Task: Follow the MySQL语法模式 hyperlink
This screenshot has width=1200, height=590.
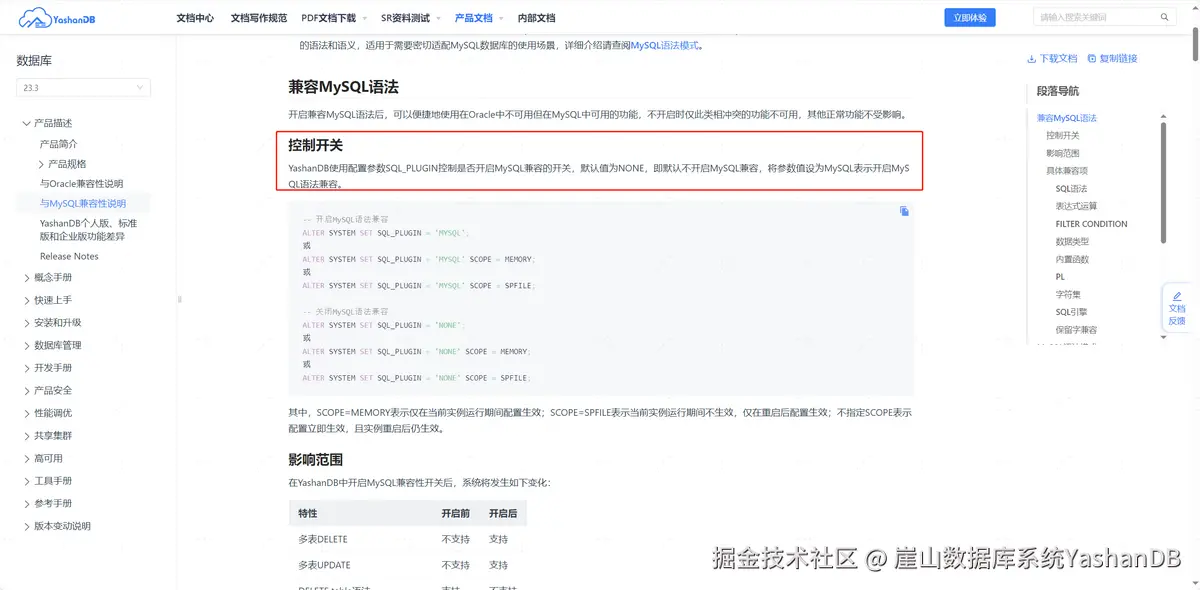Action: tap(664, 45)
